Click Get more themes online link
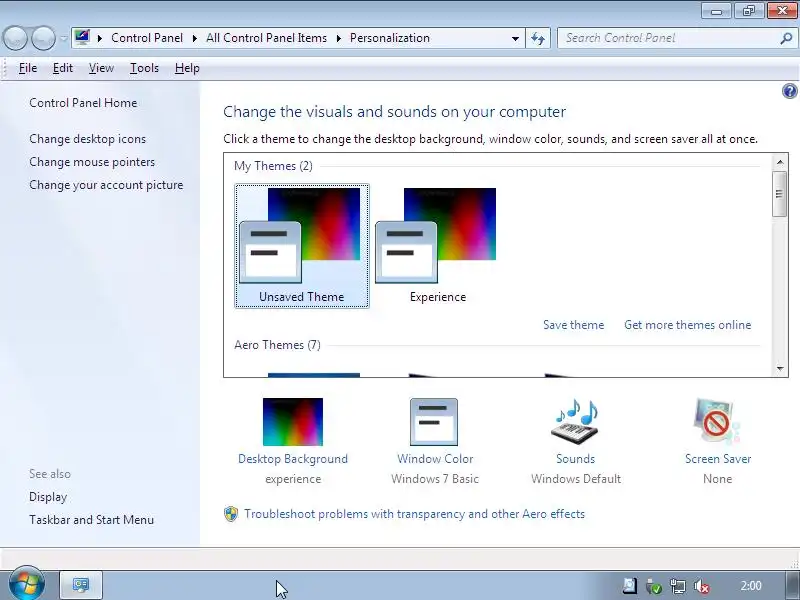The width and height of the screenshot is (800, 600). [x=687, y=325]
